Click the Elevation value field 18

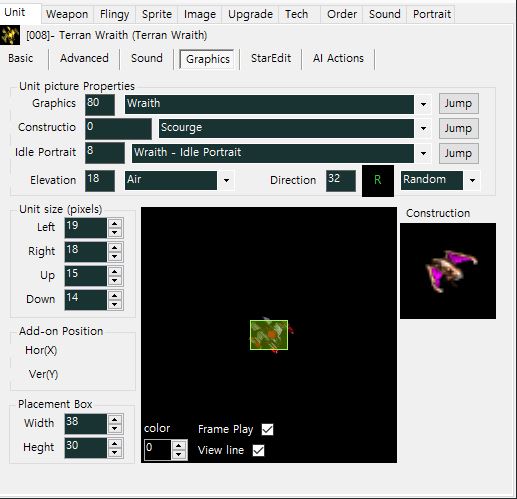click(100, 181)
